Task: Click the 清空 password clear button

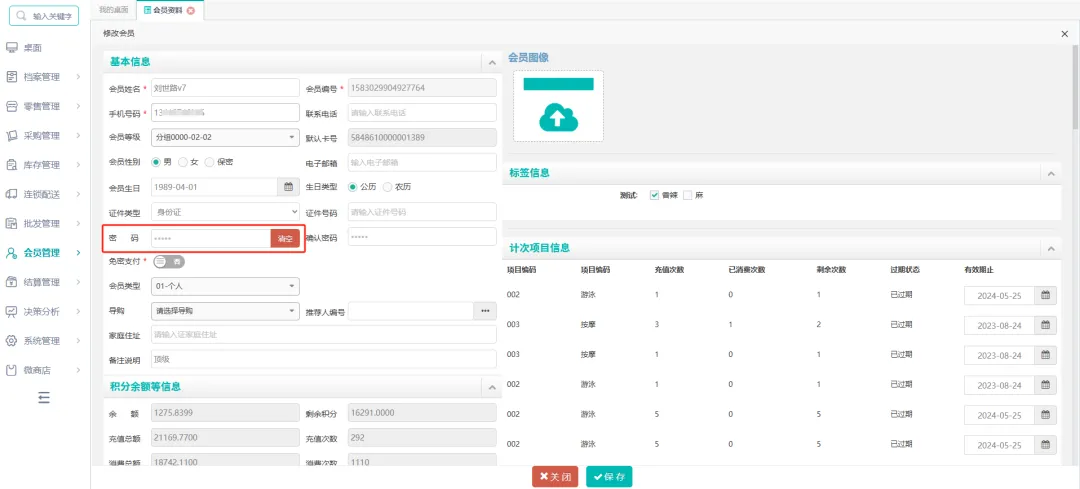Action: (x=285, y=238)
